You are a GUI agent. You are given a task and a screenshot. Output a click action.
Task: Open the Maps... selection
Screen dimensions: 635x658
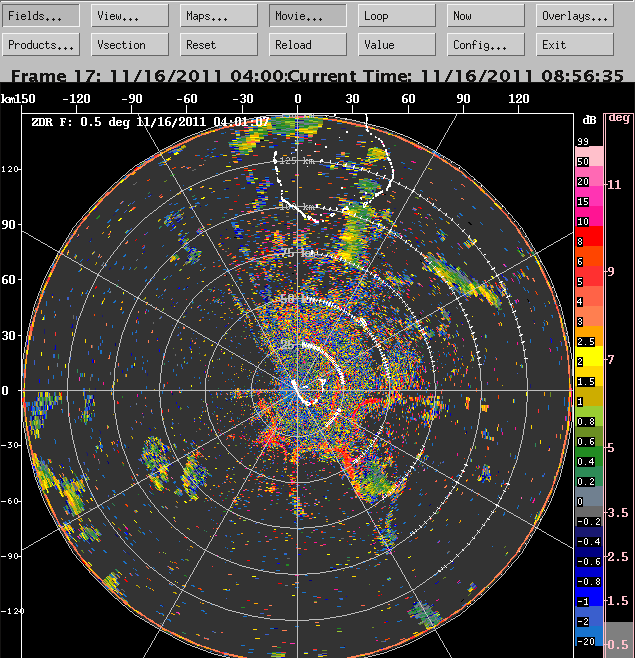point(219,16)
